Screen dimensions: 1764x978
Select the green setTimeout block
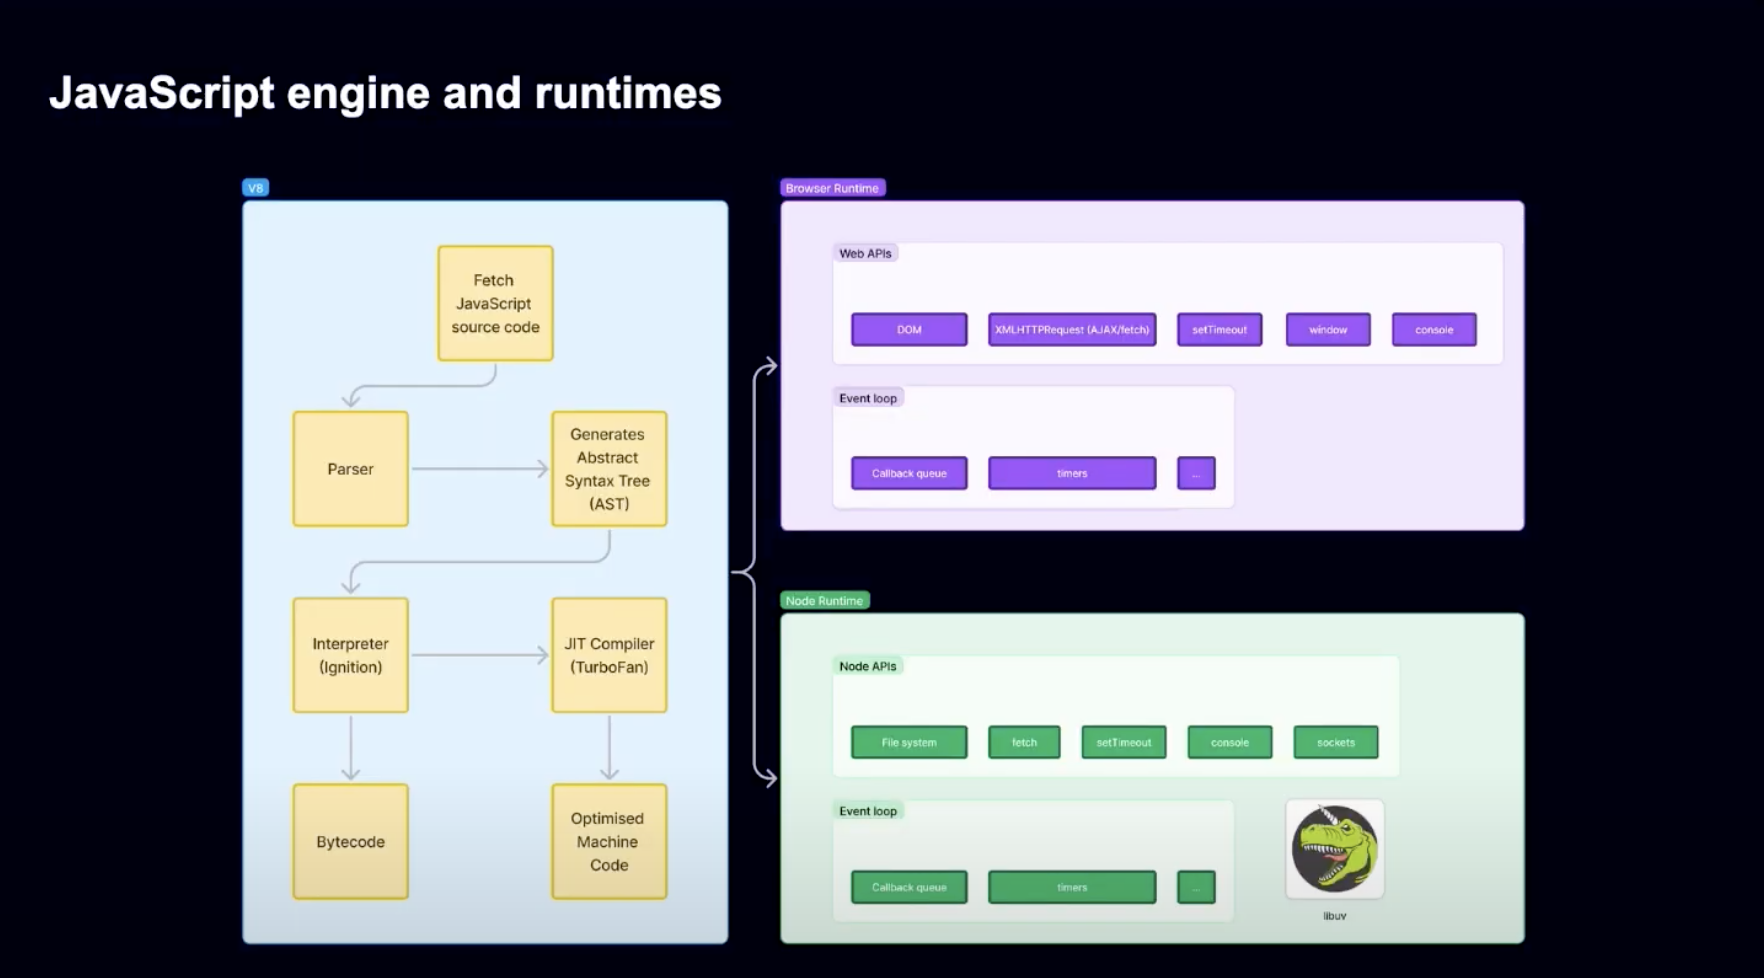(x=1124, y=742)
